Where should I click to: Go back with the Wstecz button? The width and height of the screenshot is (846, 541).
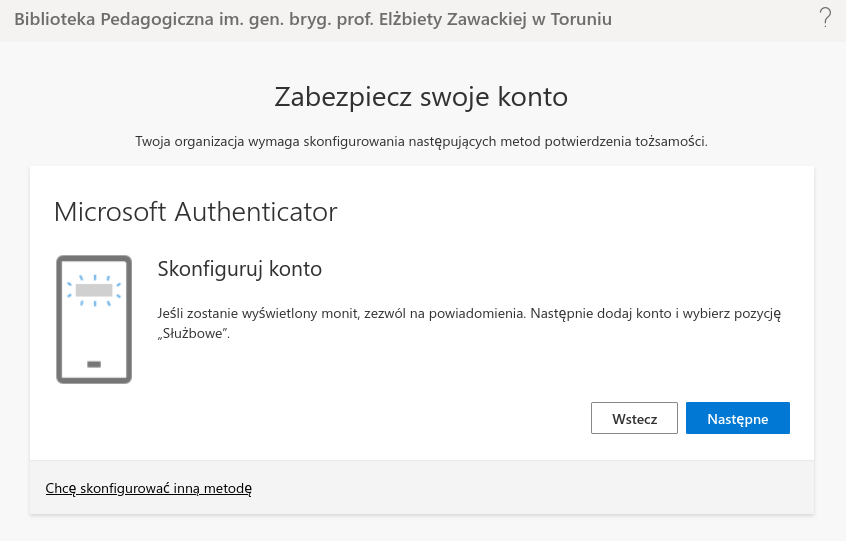(x=634, y=418)
